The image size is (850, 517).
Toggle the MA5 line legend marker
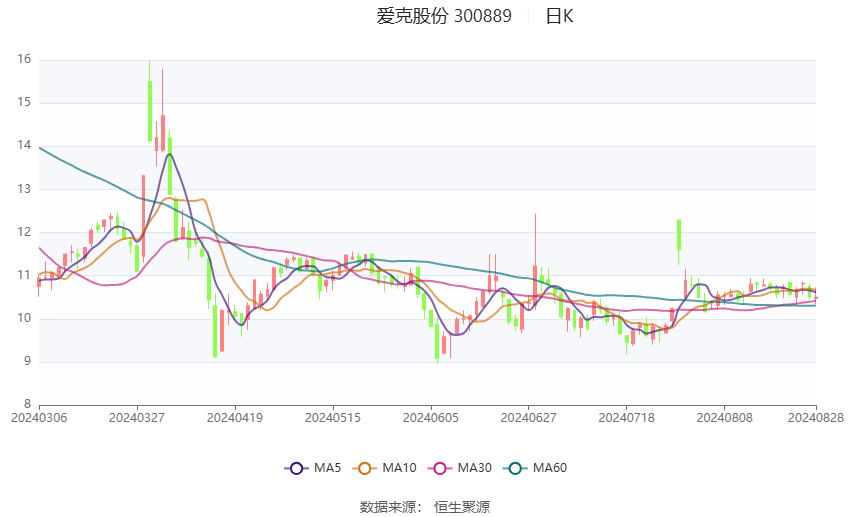coord(296,468)
